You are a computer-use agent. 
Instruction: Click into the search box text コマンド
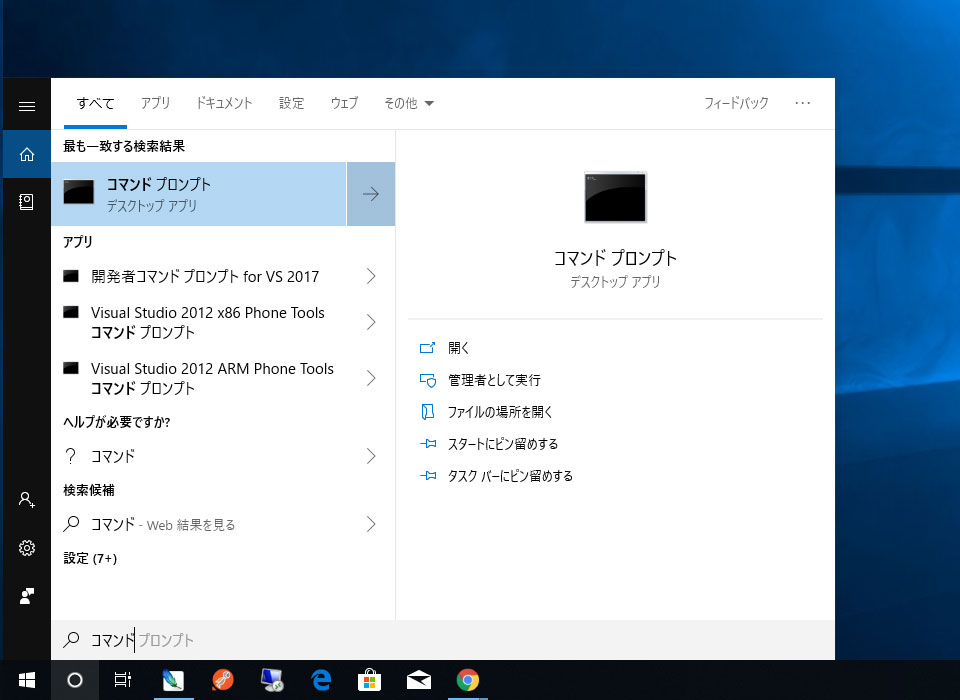[x=113, y=640]
